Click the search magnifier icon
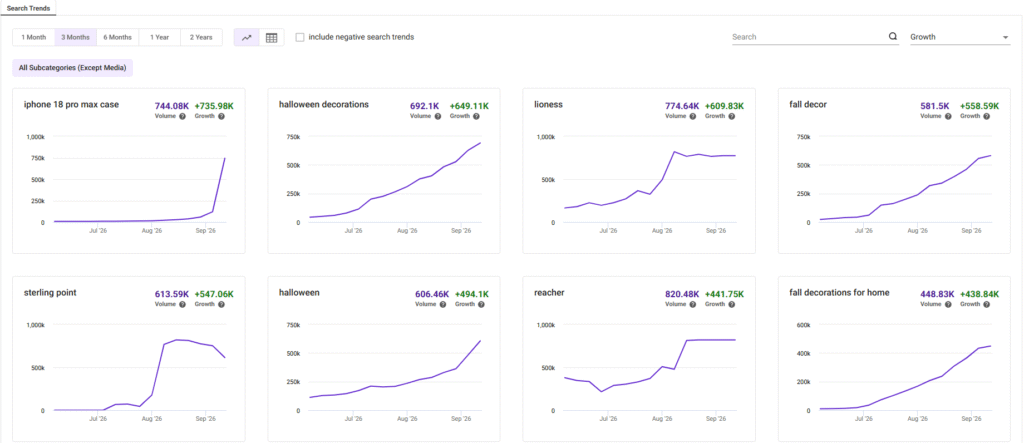The height and width of the screenshot is (443, 1024). tap(893, 37)
